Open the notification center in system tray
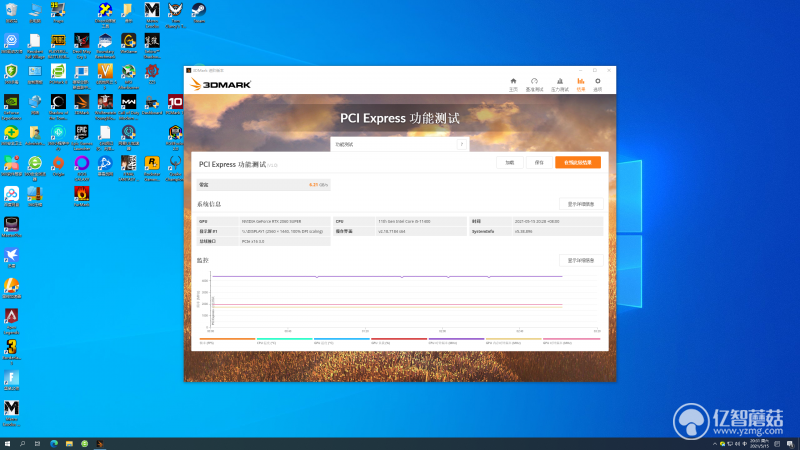800x450 pixels. click(790, 444)
